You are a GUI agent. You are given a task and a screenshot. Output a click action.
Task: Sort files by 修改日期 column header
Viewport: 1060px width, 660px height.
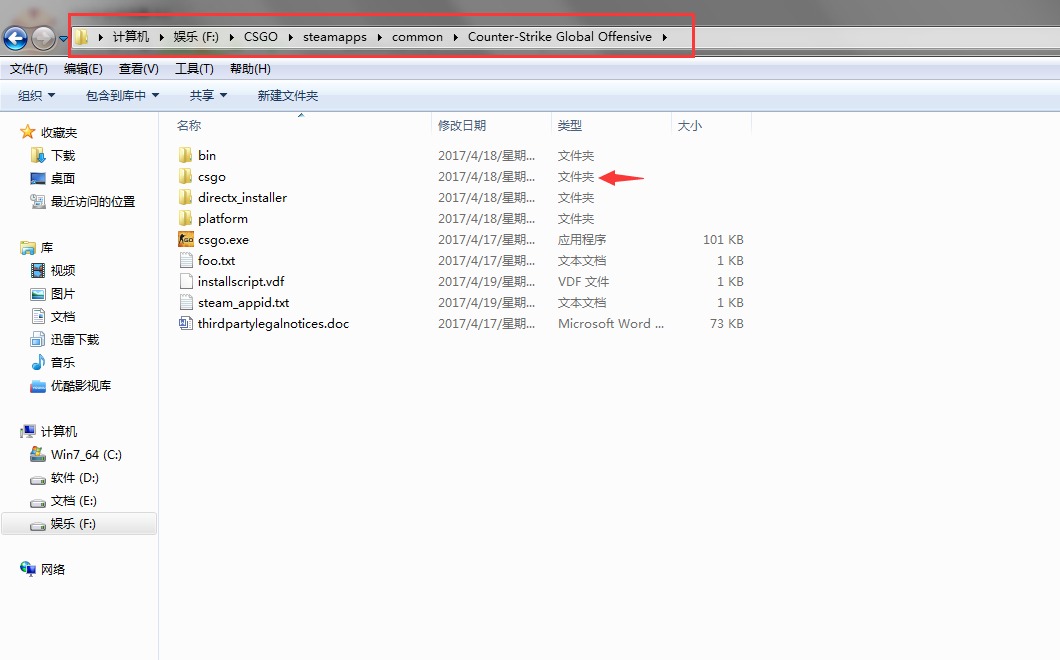point(462,126)
